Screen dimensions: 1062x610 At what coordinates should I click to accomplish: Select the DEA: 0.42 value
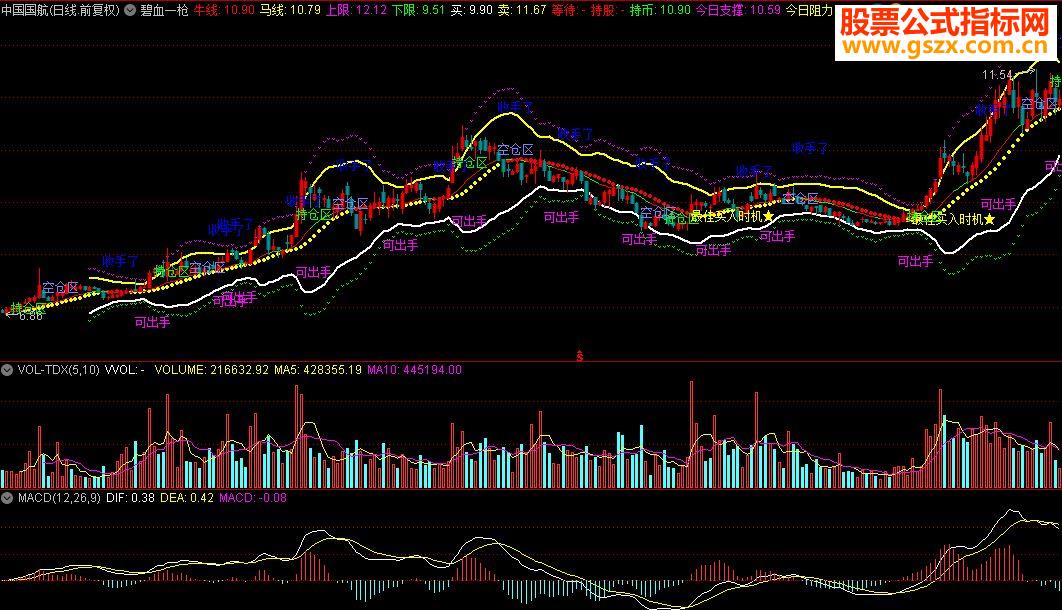(x=187, y=498)
